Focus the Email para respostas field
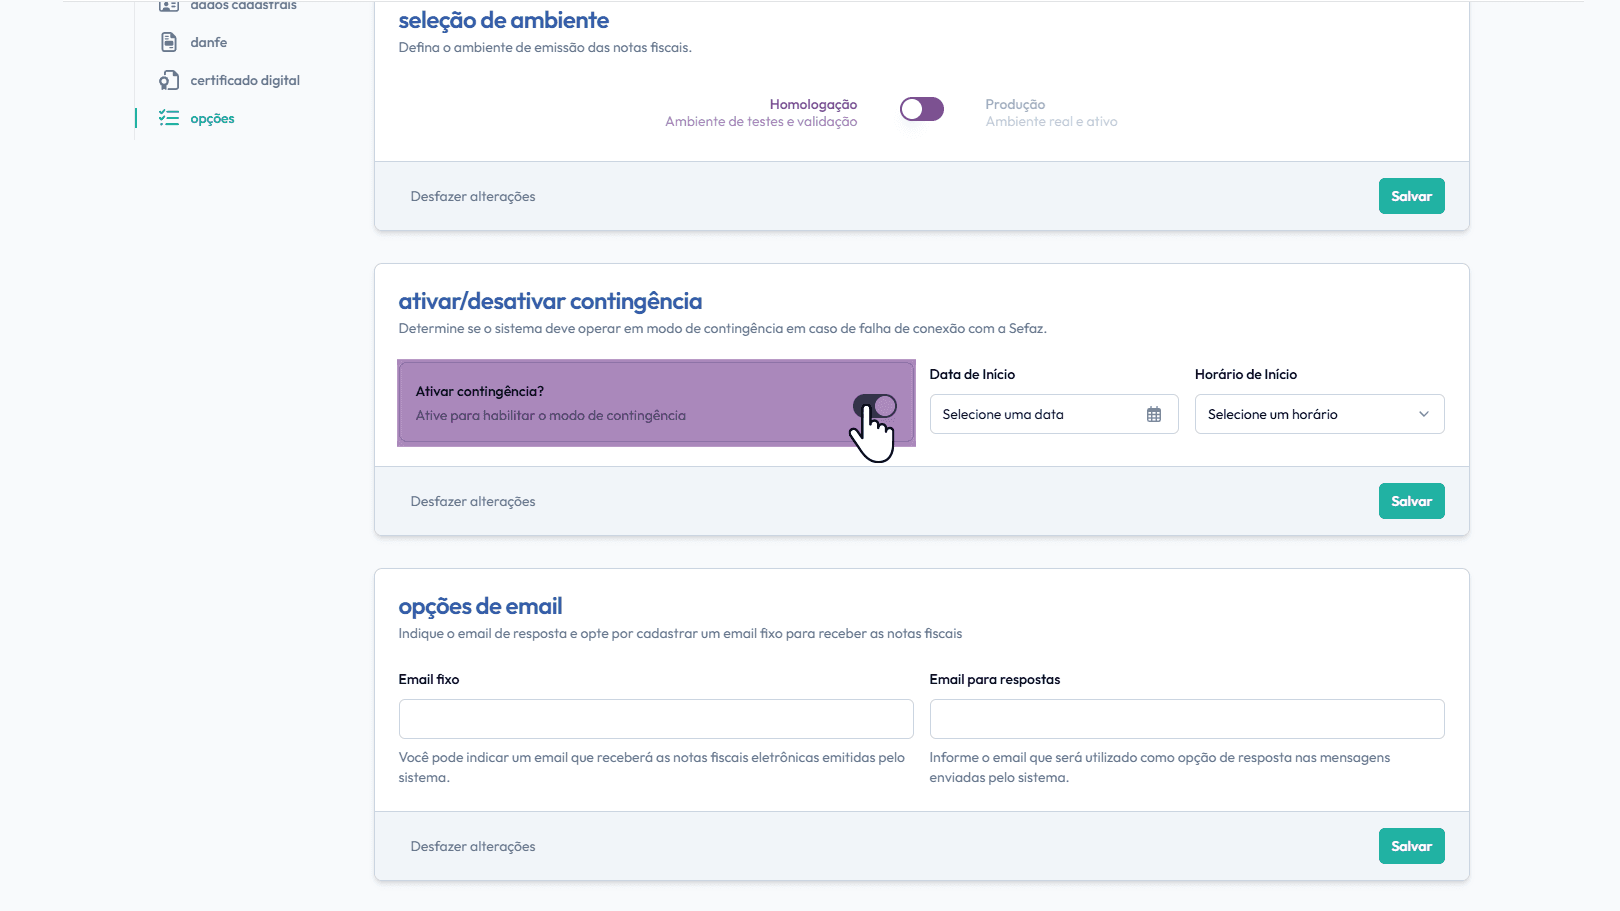 click(x=1187, y=719)
